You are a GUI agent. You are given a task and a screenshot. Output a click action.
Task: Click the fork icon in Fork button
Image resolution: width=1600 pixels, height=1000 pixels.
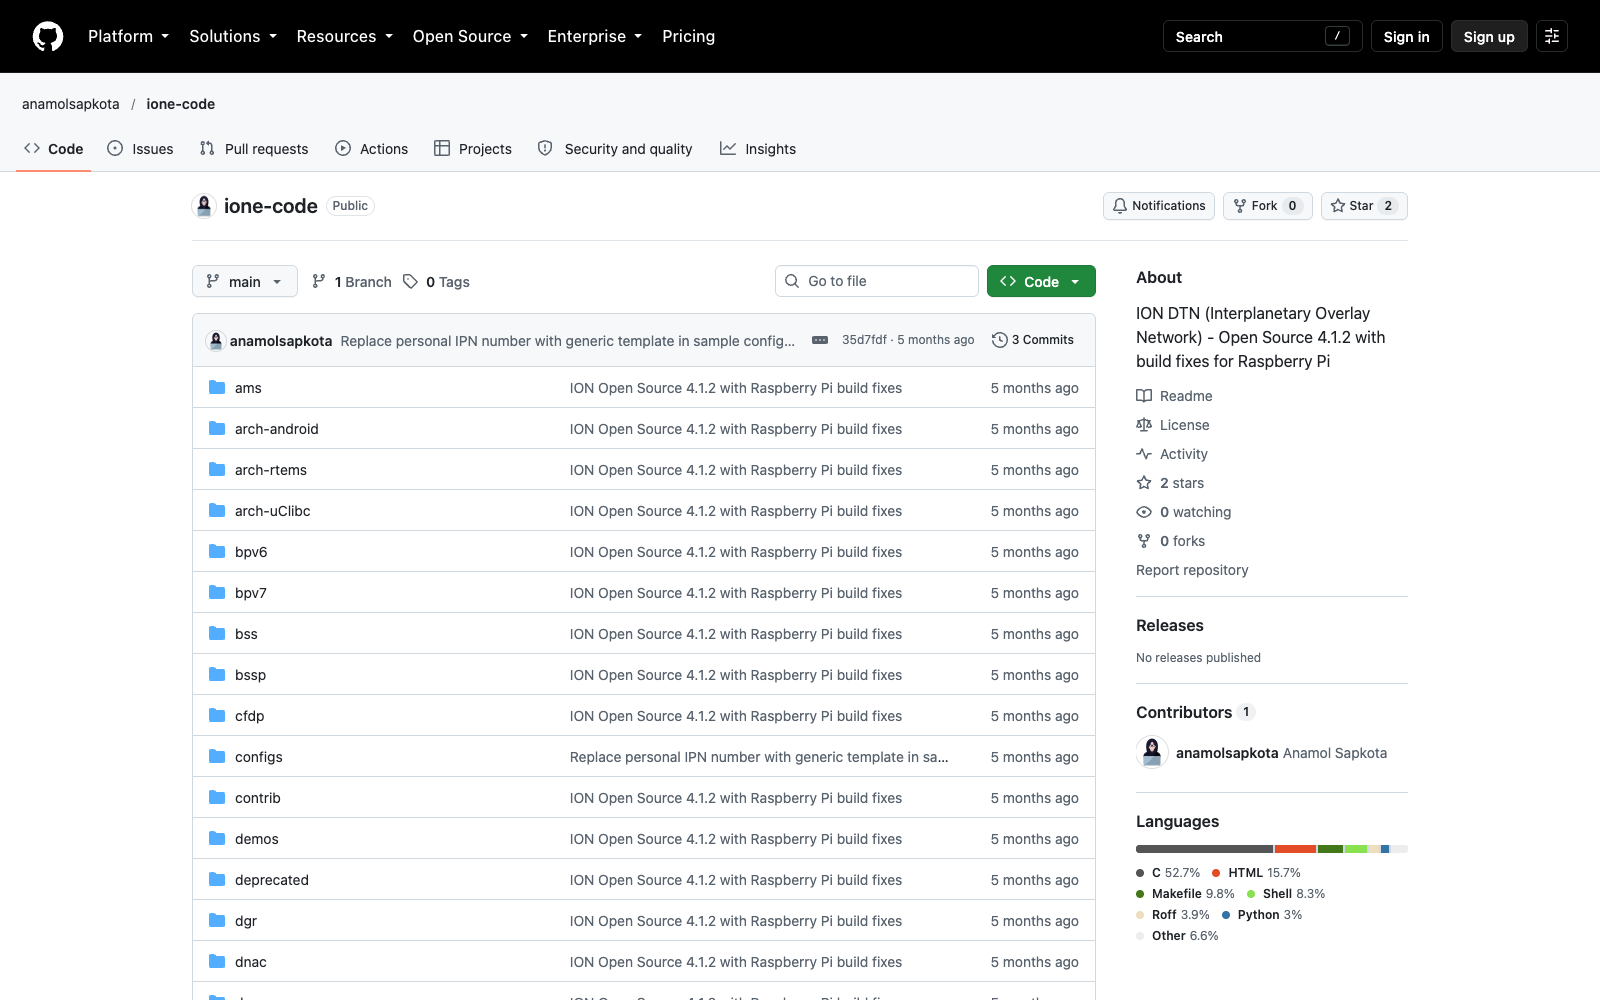[1240, 206]
